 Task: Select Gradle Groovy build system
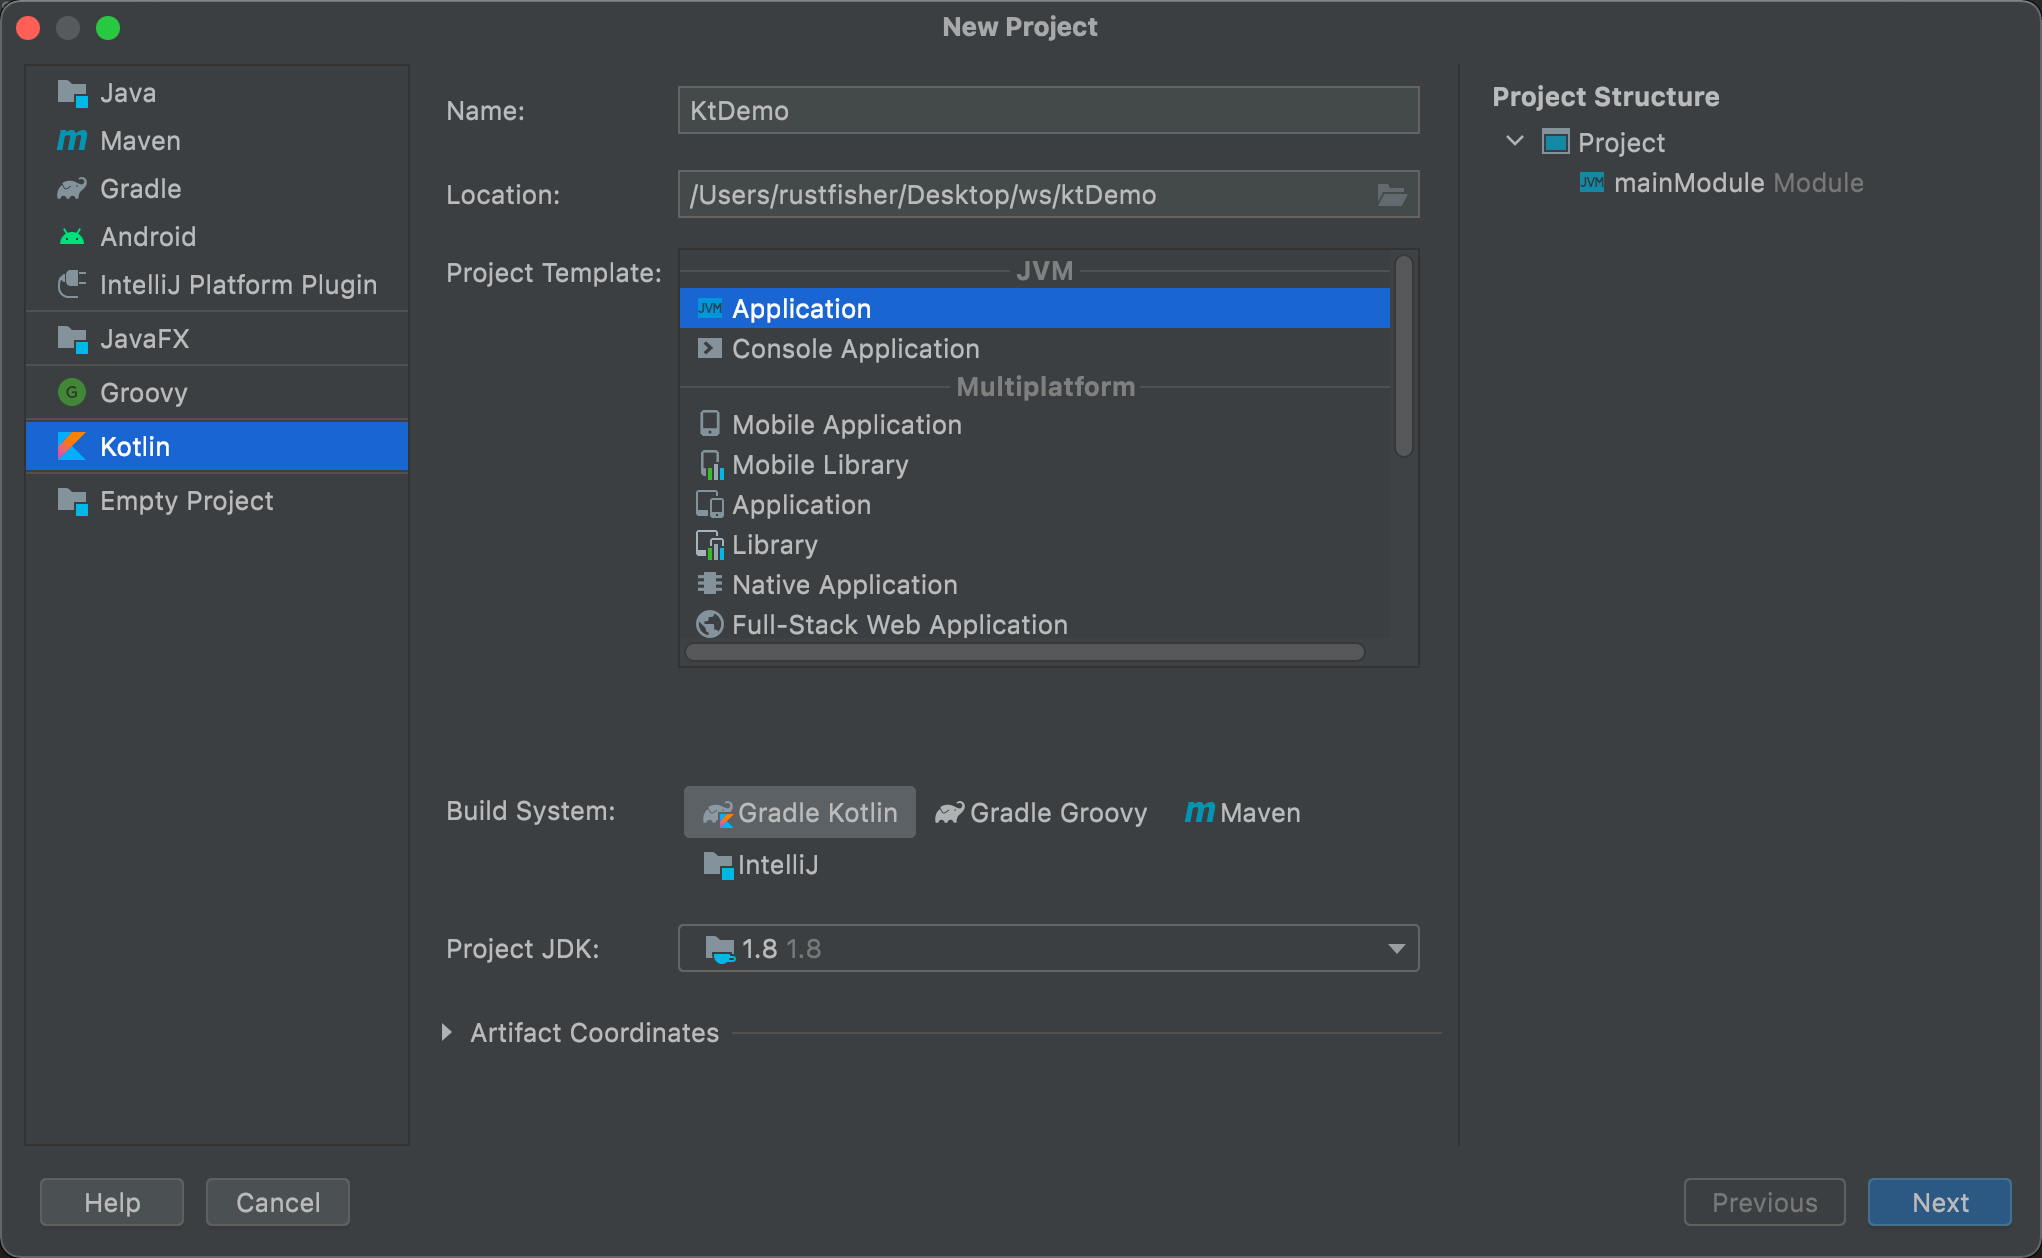pos(1041,813)
